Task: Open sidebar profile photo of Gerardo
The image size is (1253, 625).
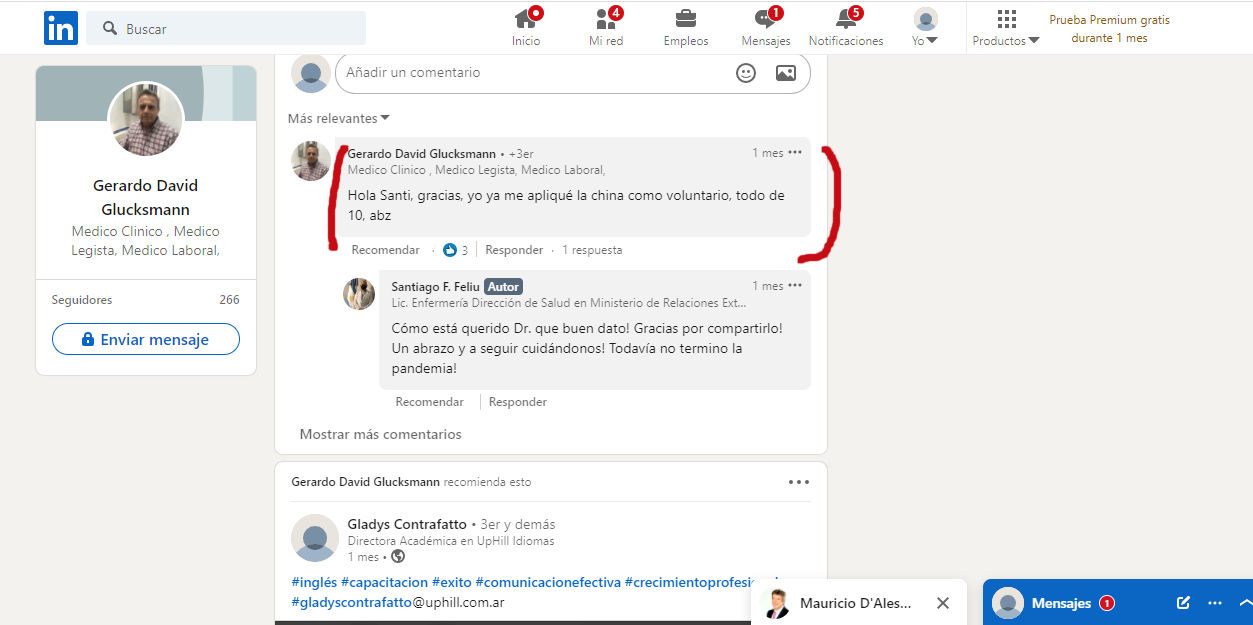Action: pos(146,119)
